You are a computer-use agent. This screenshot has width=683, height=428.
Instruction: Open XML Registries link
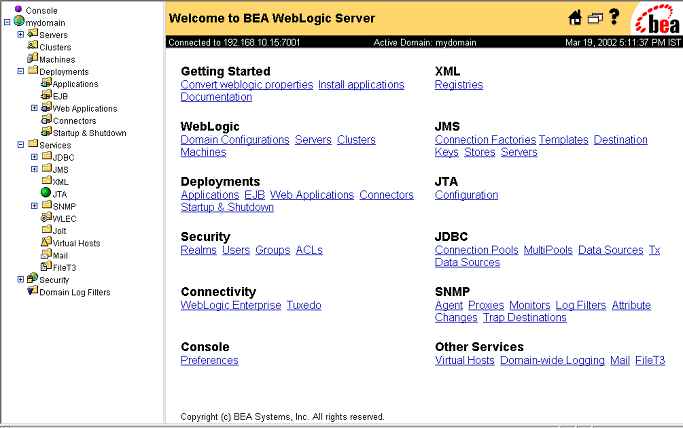[x=459, y=84]
